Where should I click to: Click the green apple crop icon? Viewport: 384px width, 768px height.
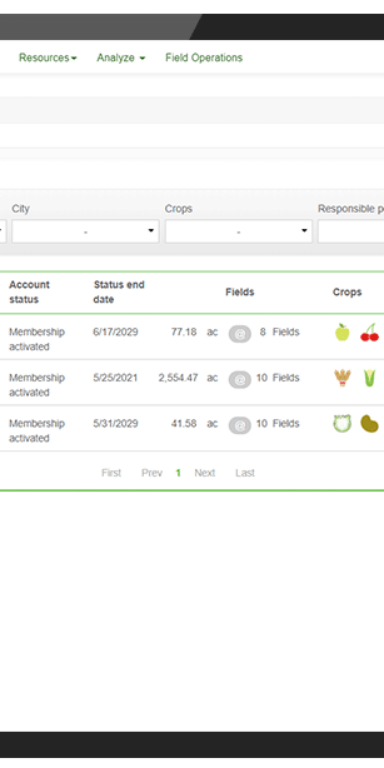click(342, 332)
